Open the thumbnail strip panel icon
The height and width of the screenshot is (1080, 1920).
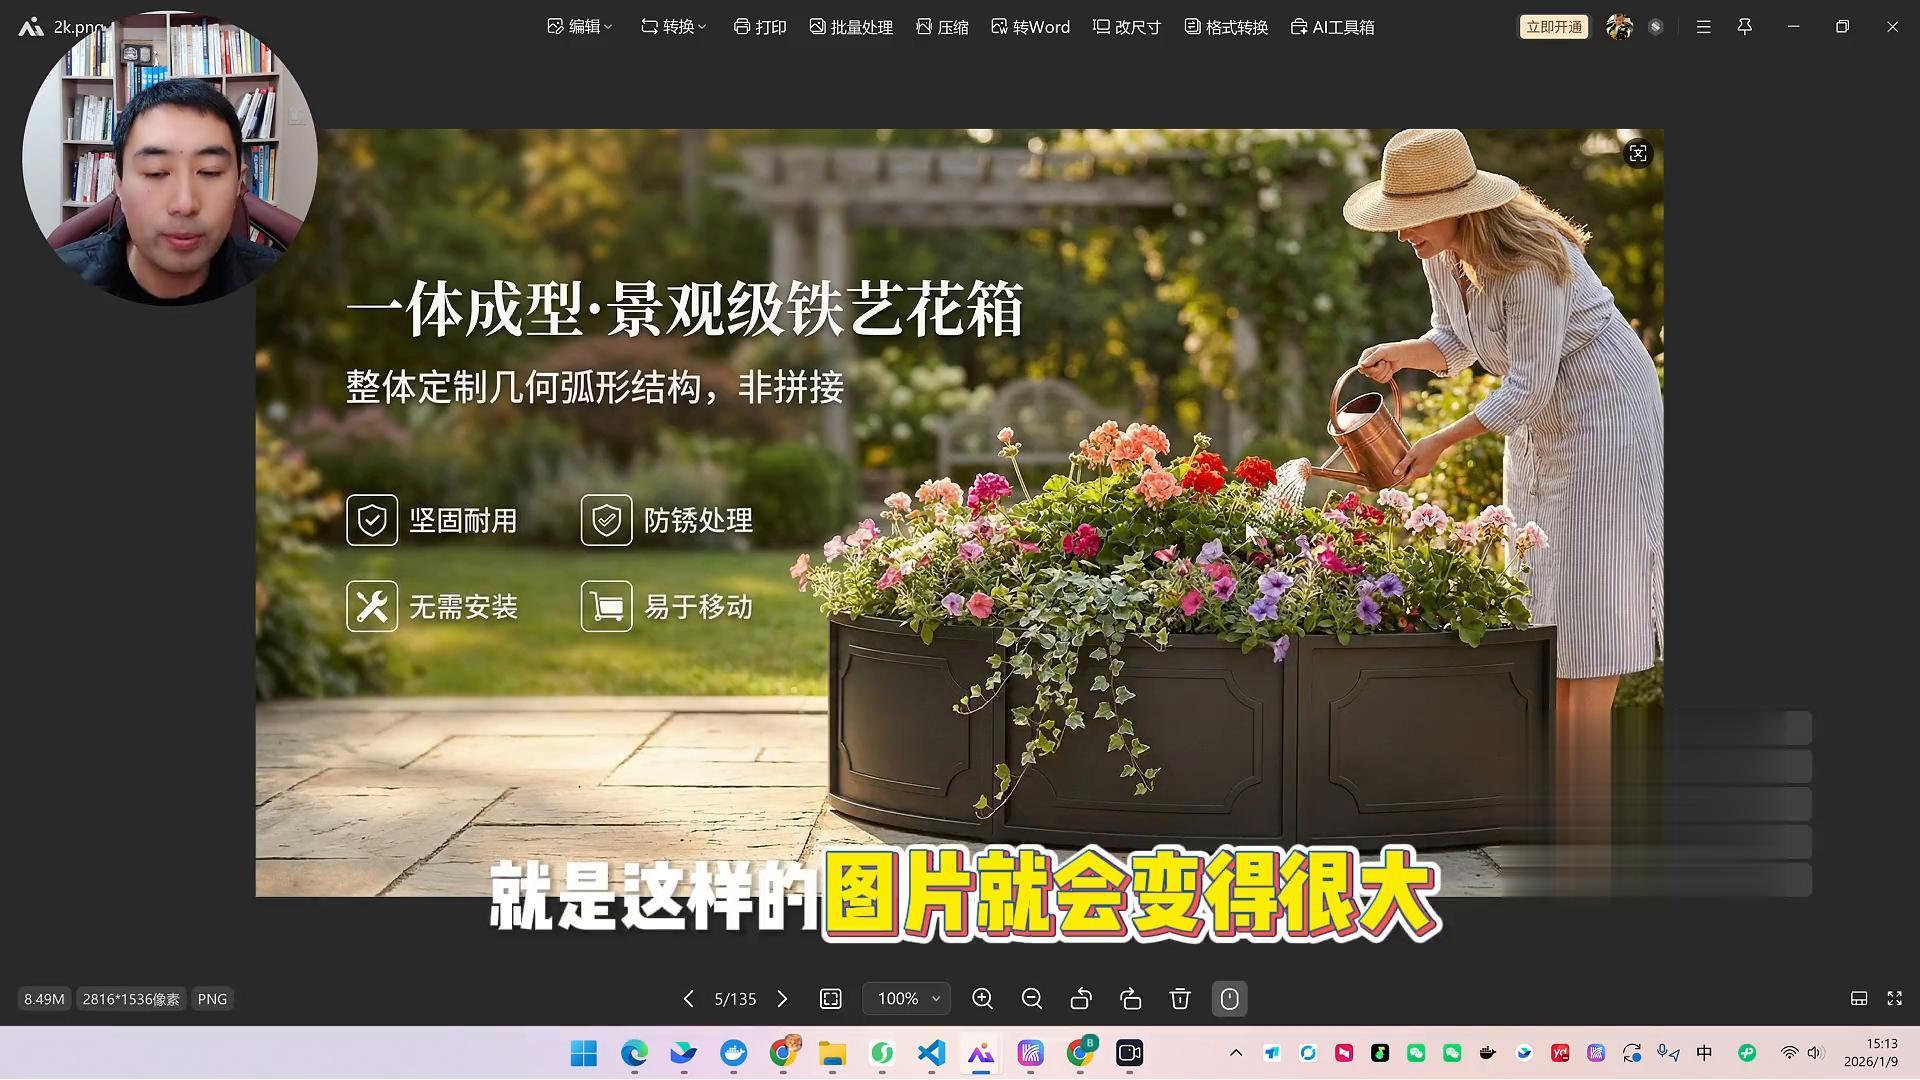coord(1859,998)
